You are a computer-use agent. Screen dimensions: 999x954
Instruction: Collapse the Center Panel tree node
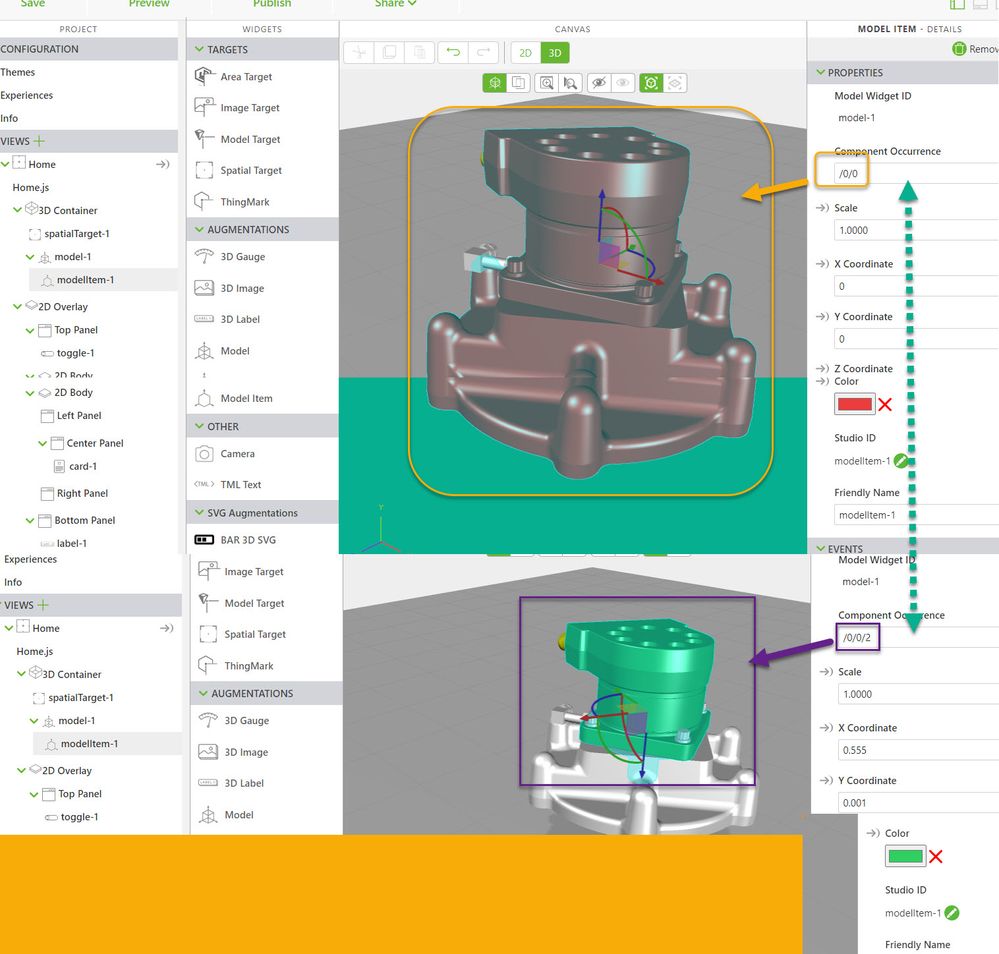coord(42,444)
